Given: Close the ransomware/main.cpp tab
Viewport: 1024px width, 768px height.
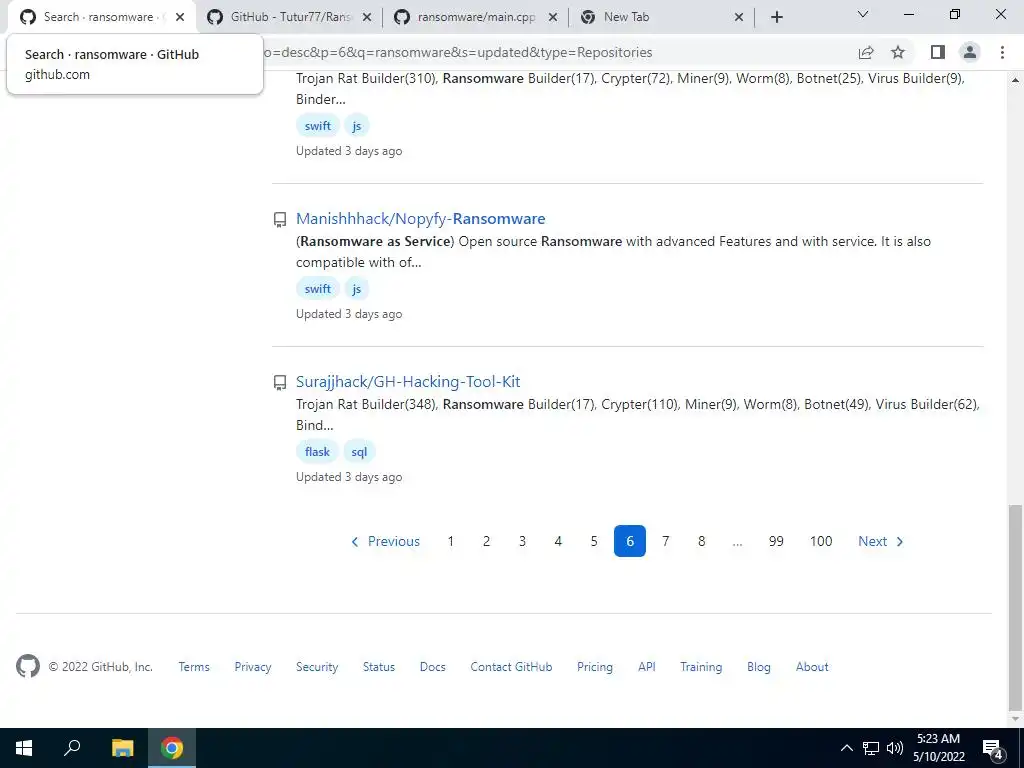Looking at the screenshot, I should tap(552, 18).
